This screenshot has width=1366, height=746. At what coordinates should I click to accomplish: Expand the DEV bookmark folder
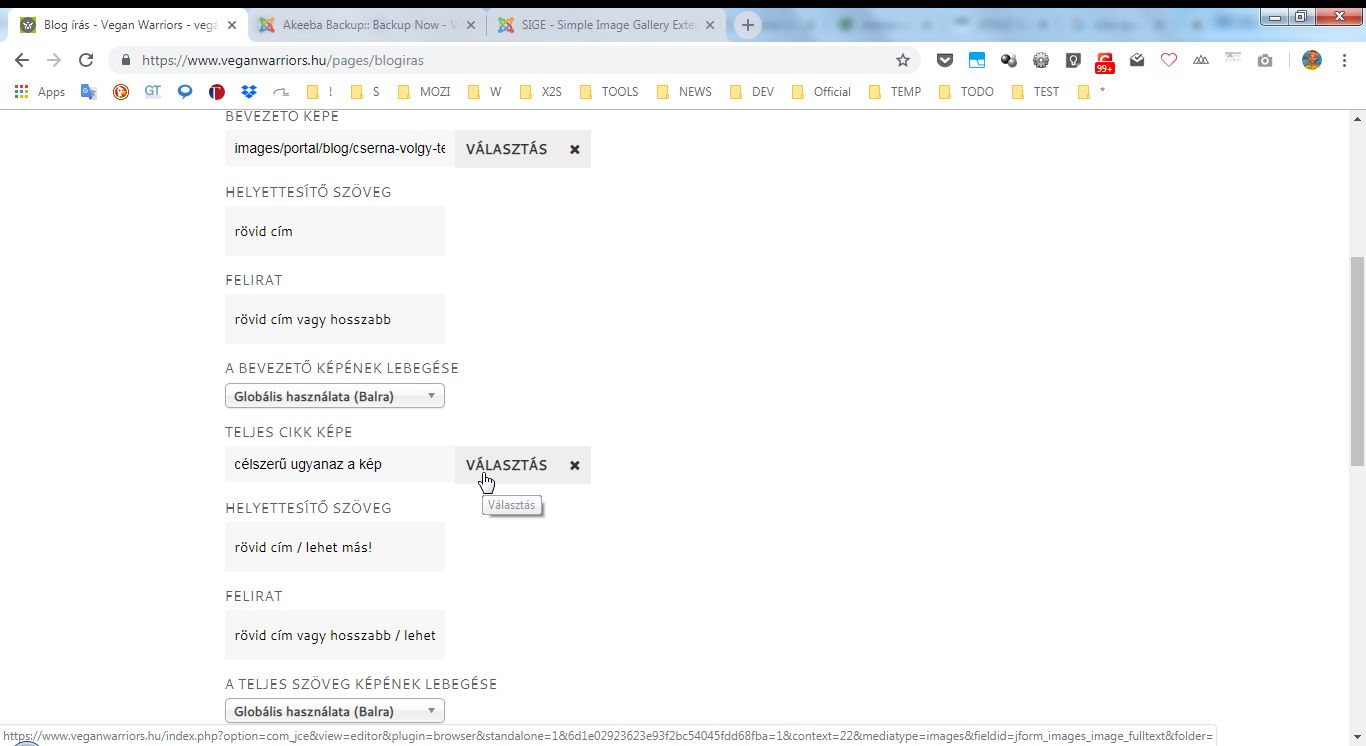(751, 91)
